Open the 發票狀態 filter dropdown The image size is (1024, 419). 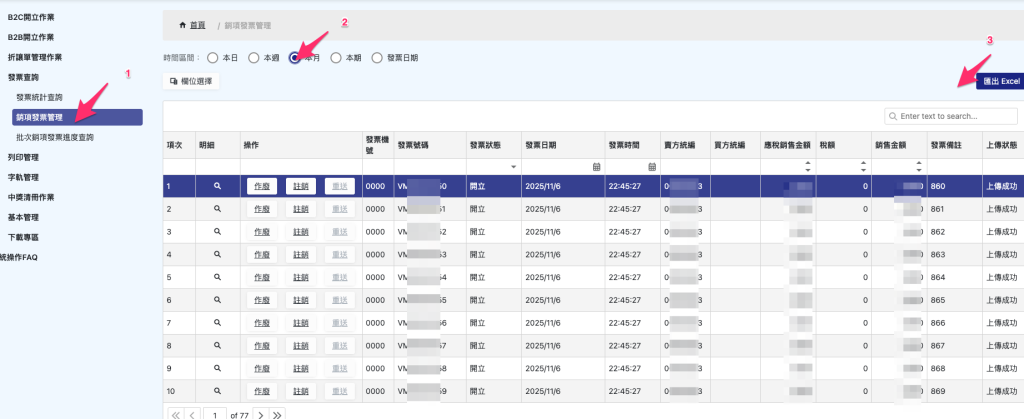(x=513, y=166)
